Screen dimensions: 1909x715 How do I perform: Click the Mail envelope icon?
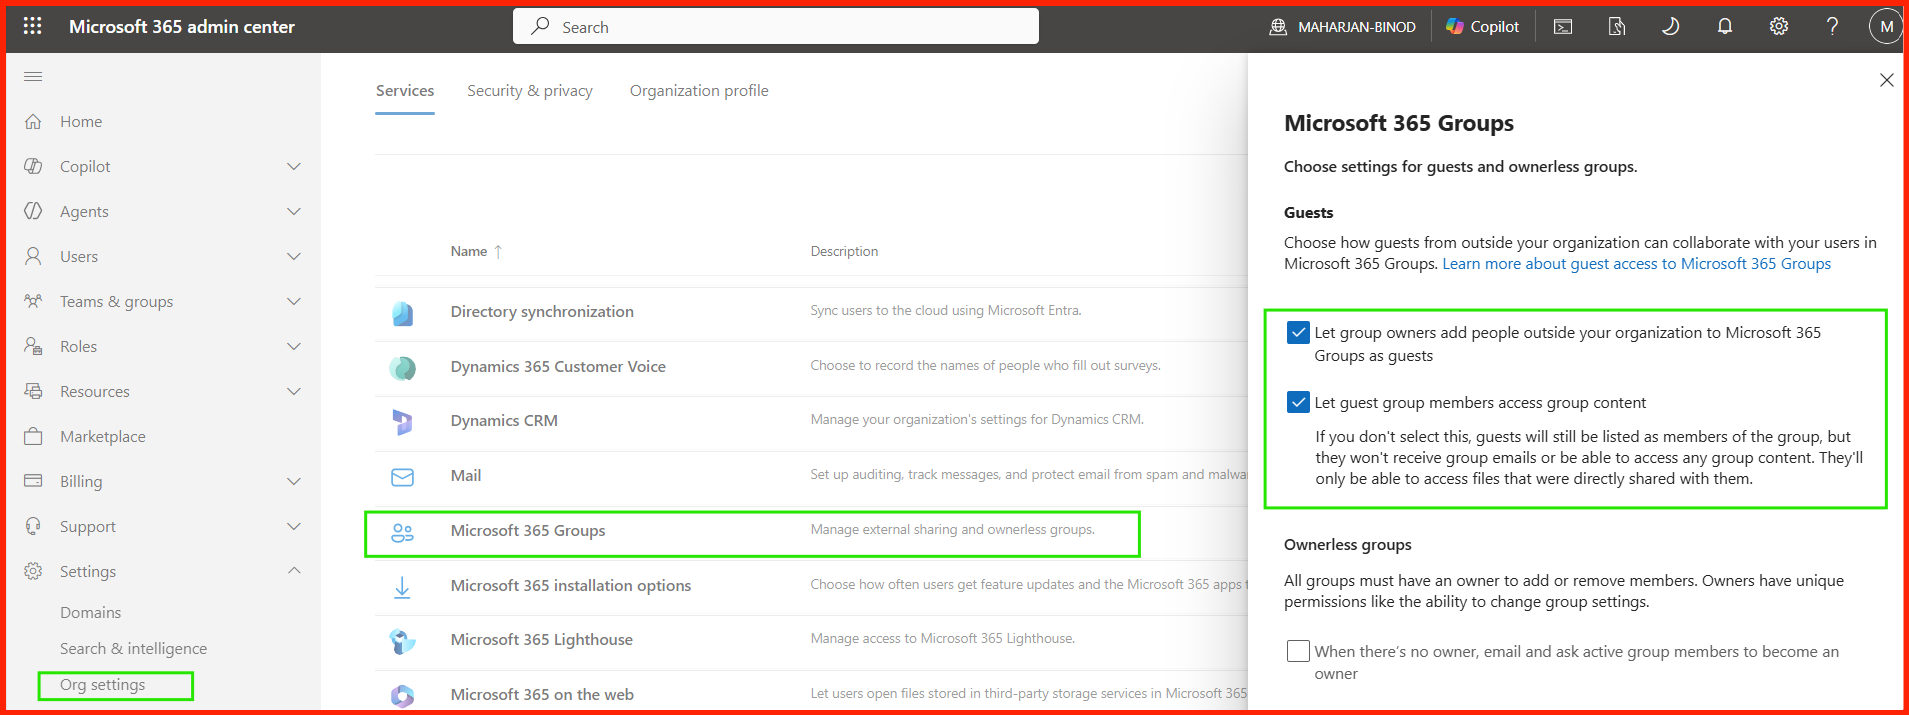point(402,477)
